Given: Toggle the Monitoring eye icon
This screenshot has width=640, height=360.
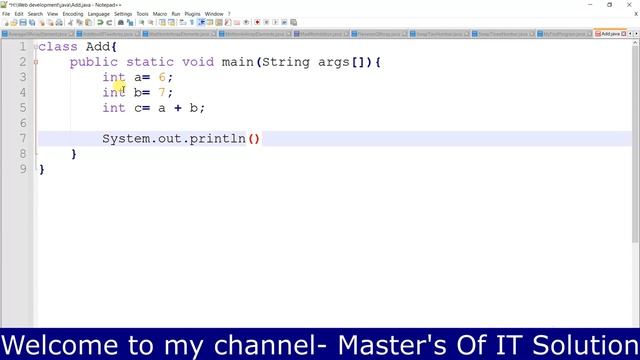Looking at the screenshot, I should click(x=246, y=22).
